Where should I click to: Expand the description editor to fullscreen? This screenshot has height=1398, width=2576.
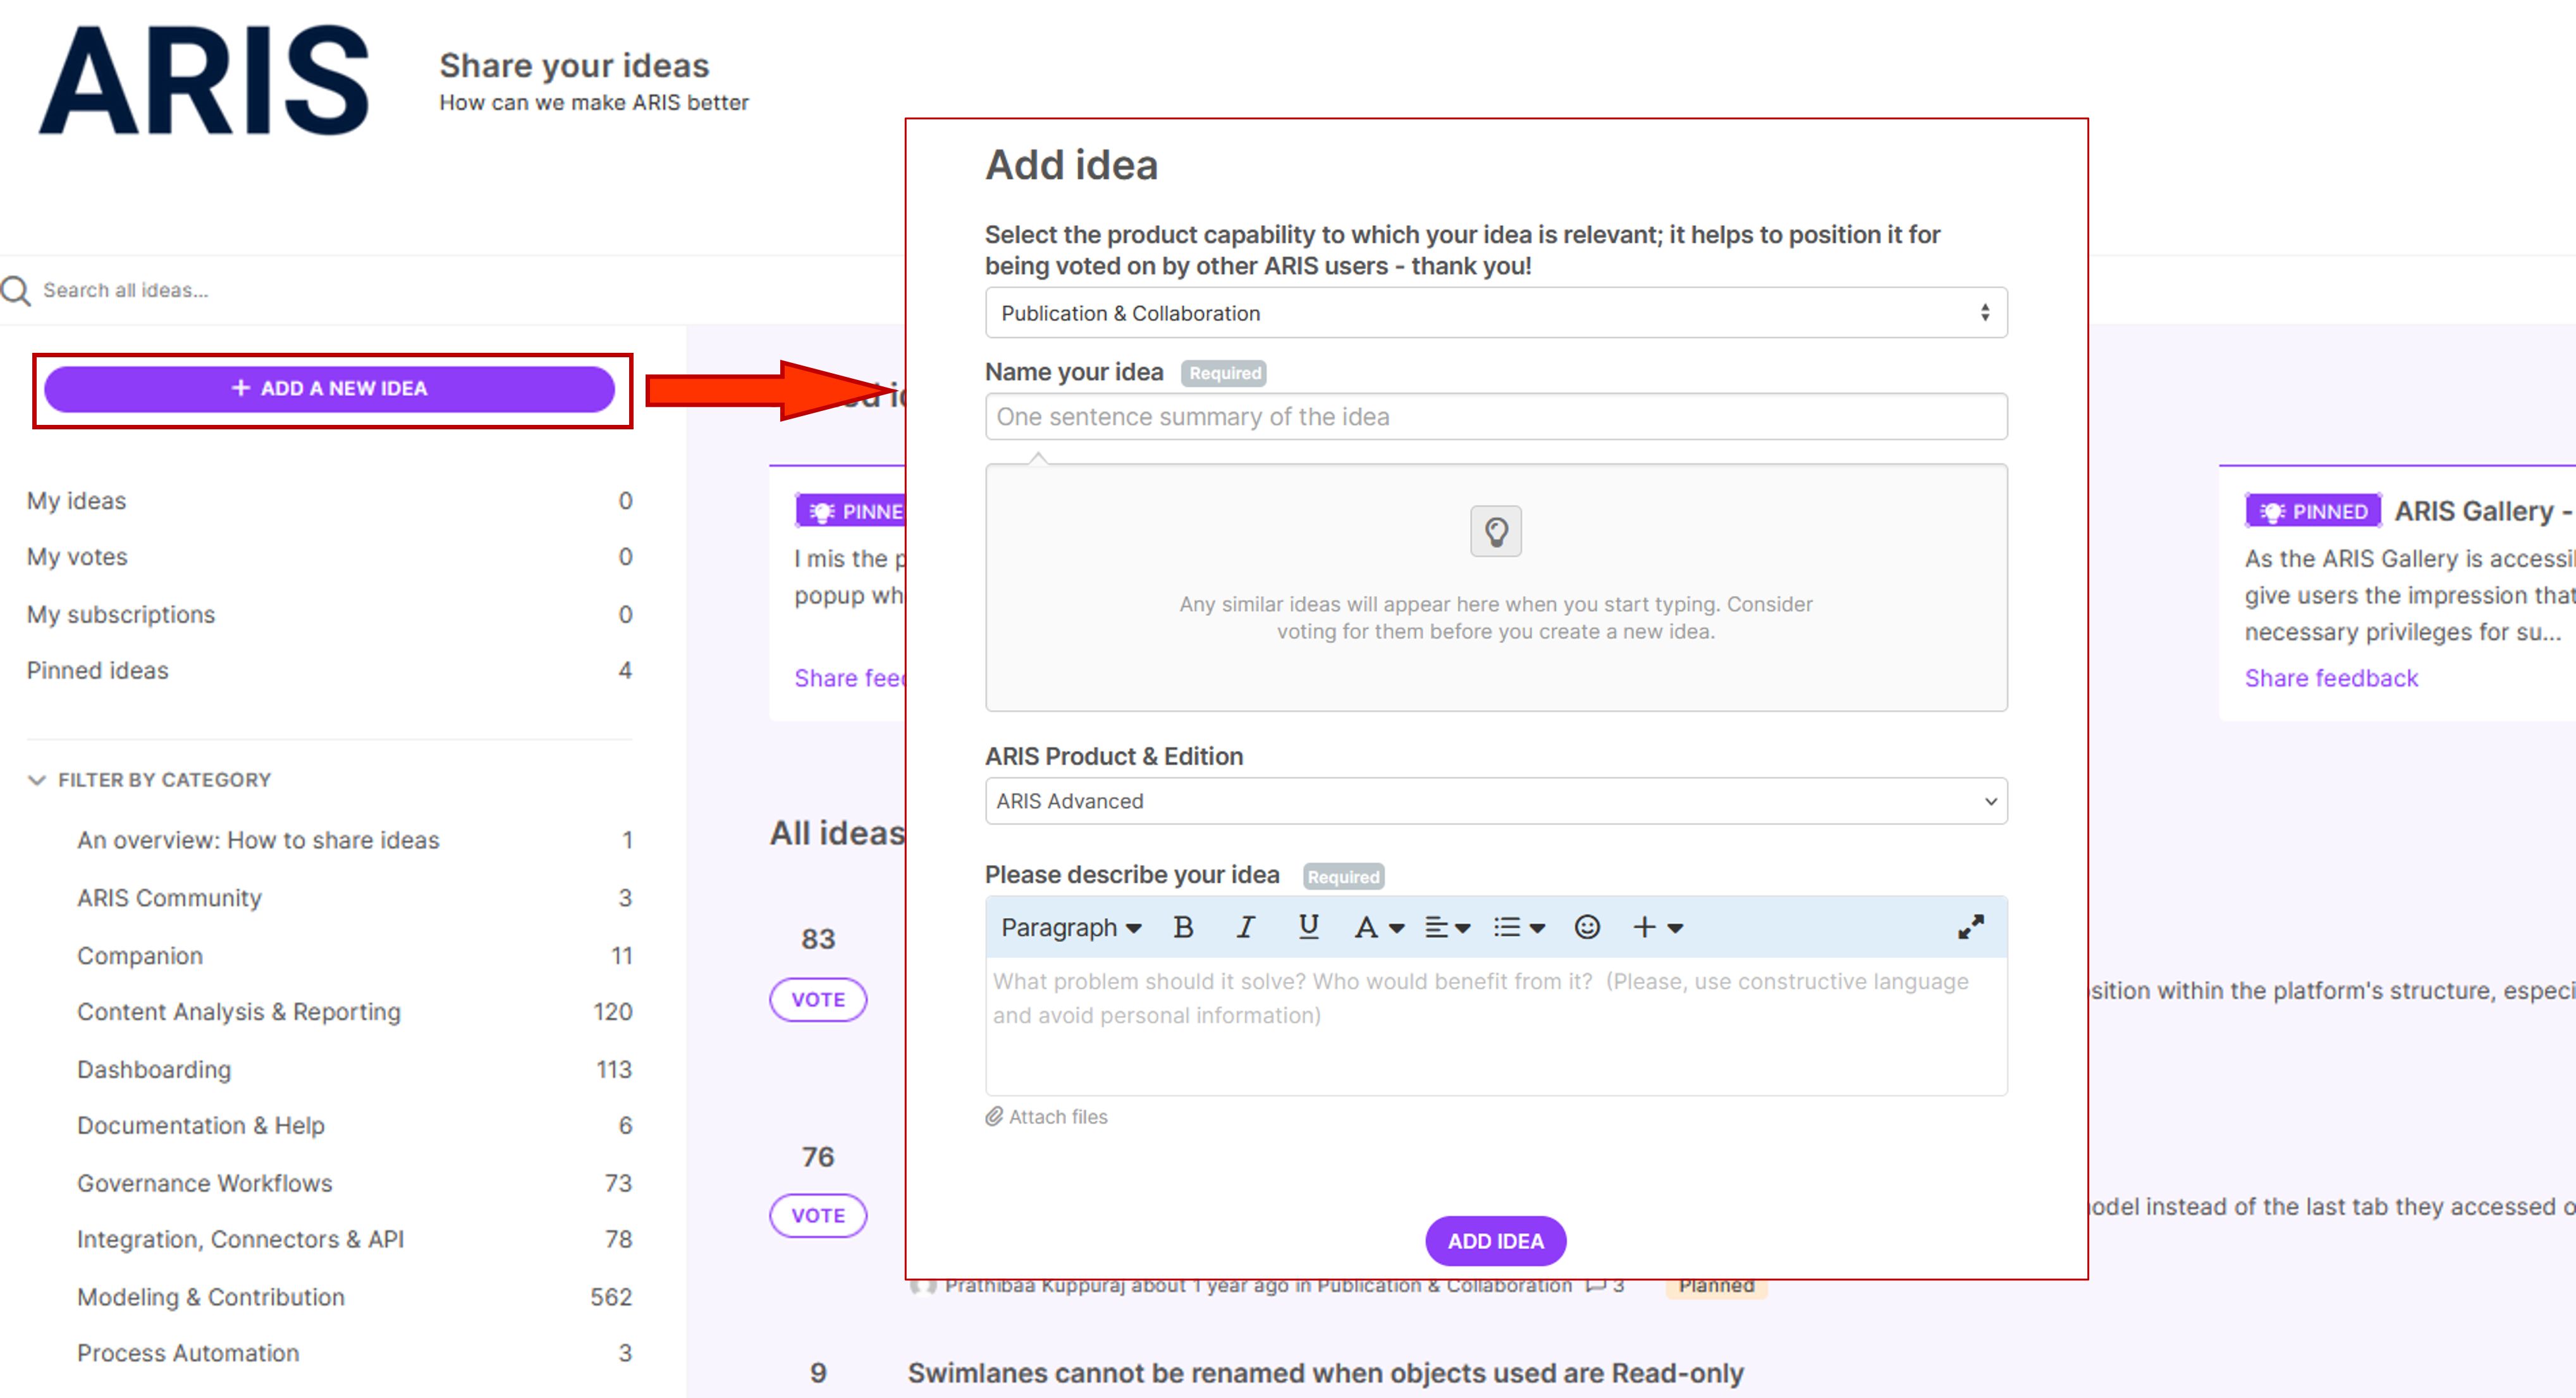click(1971, 926)
